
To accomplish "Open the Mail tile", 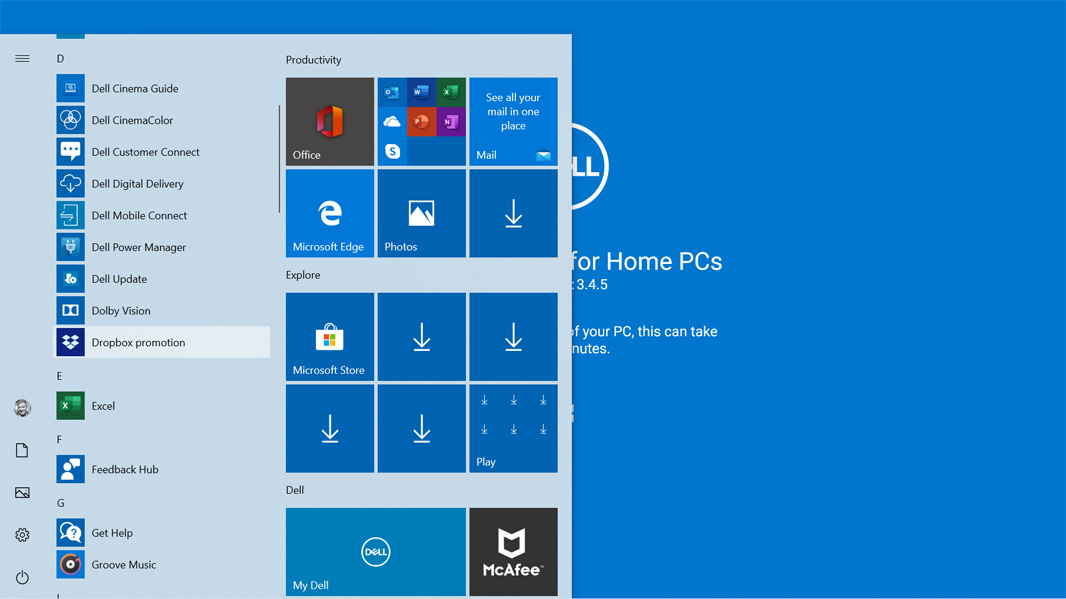I will coord(513,122).
